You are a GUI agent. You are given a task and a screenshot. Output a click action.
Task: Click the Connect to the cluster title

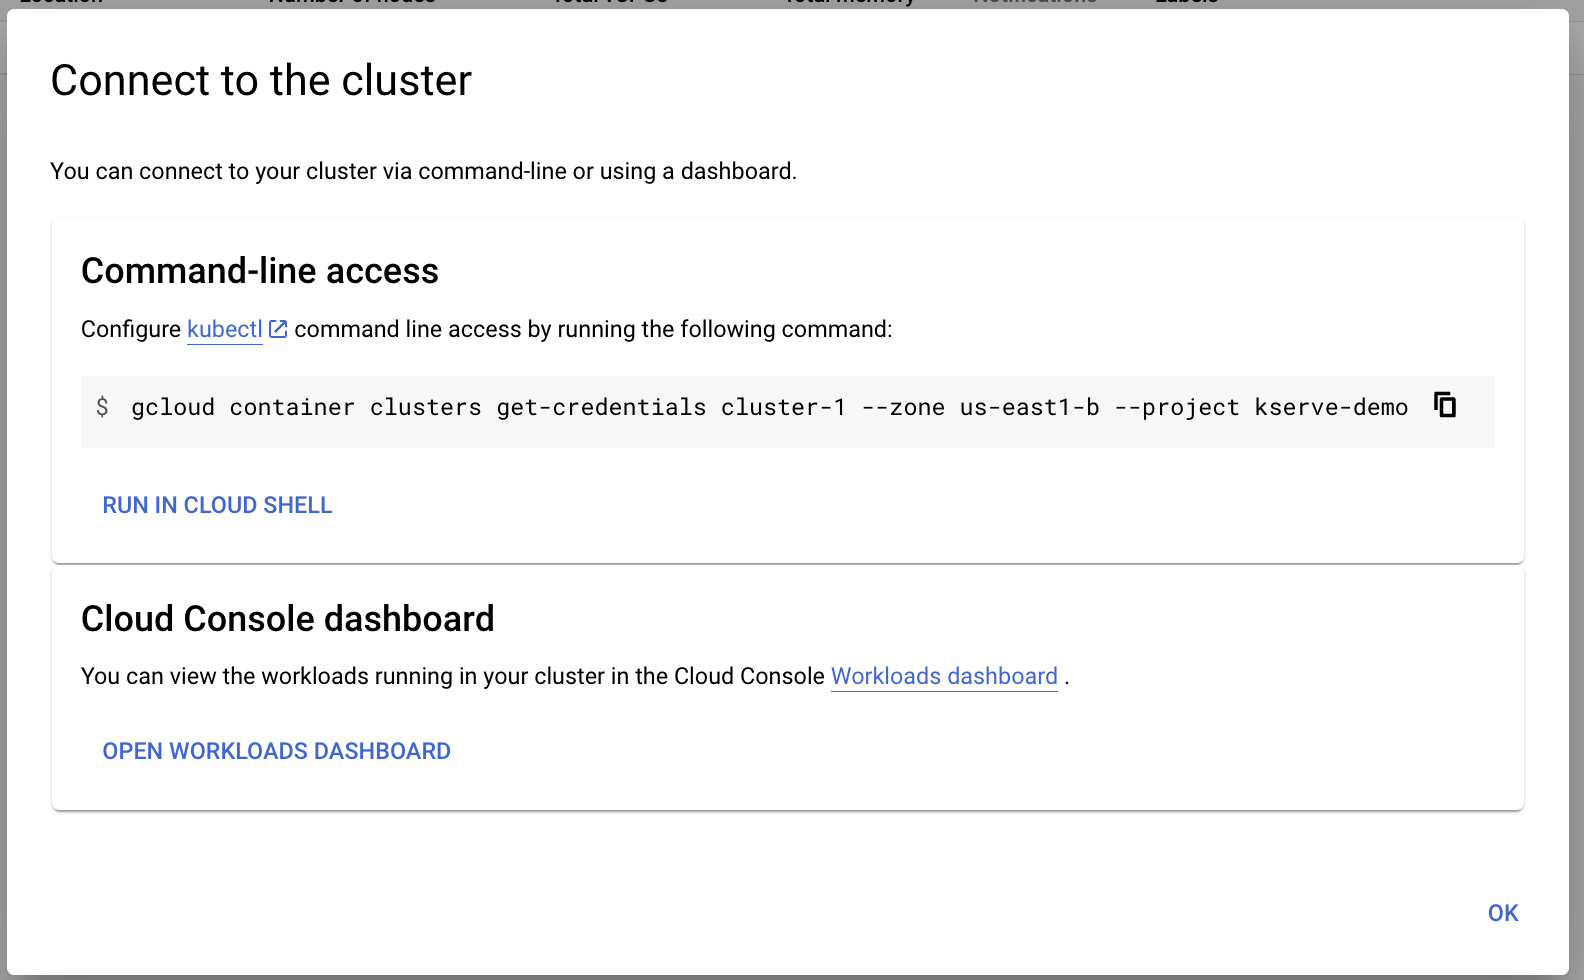pos(261,80)
